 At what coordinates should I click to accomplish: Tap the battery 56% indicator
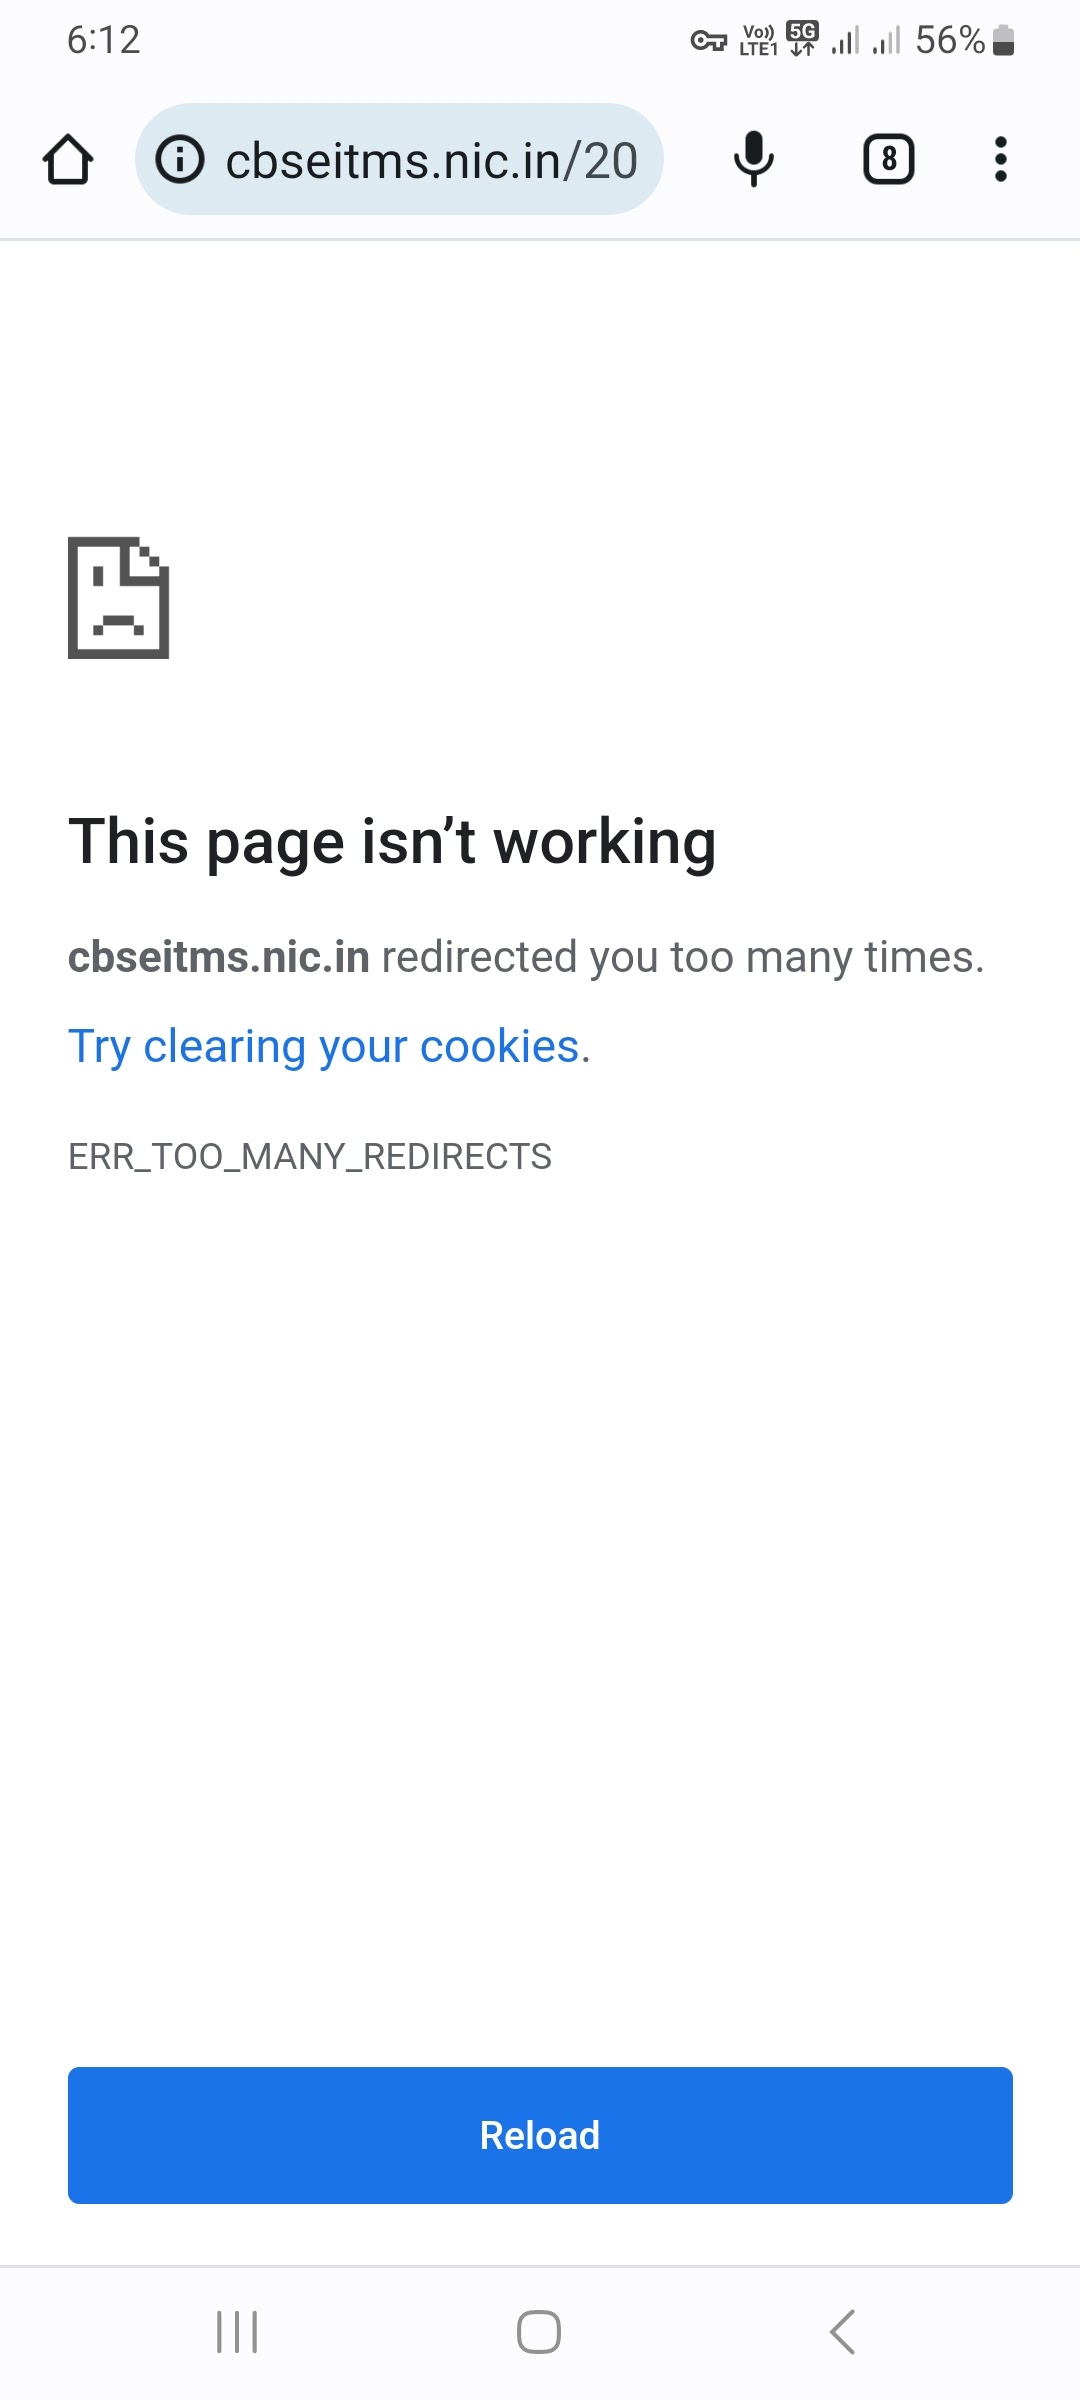[x=965, y=40]
